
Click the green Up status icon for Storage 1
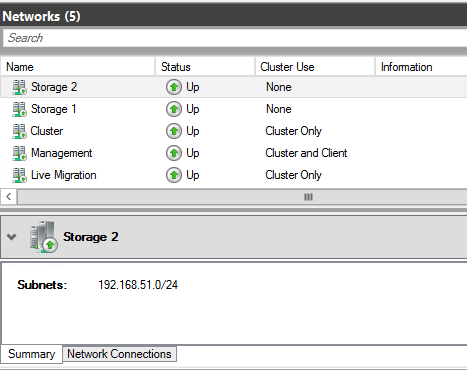click(174, 109)
